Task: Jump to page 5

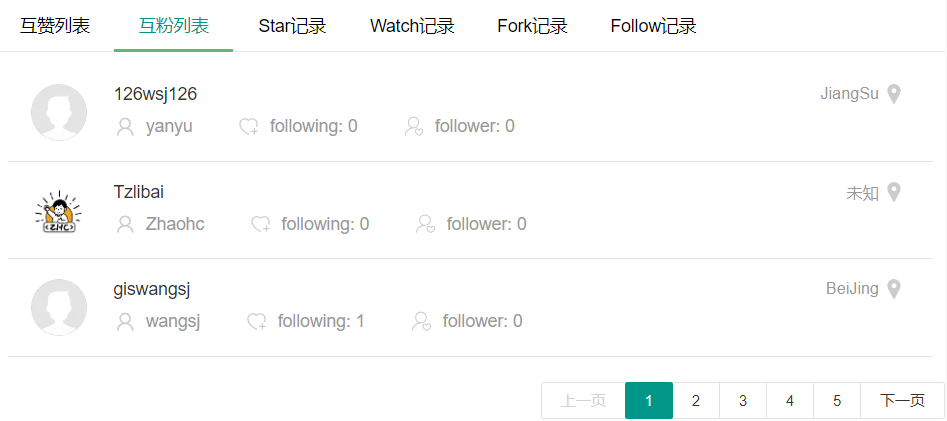Action: (x=837, y=400)
